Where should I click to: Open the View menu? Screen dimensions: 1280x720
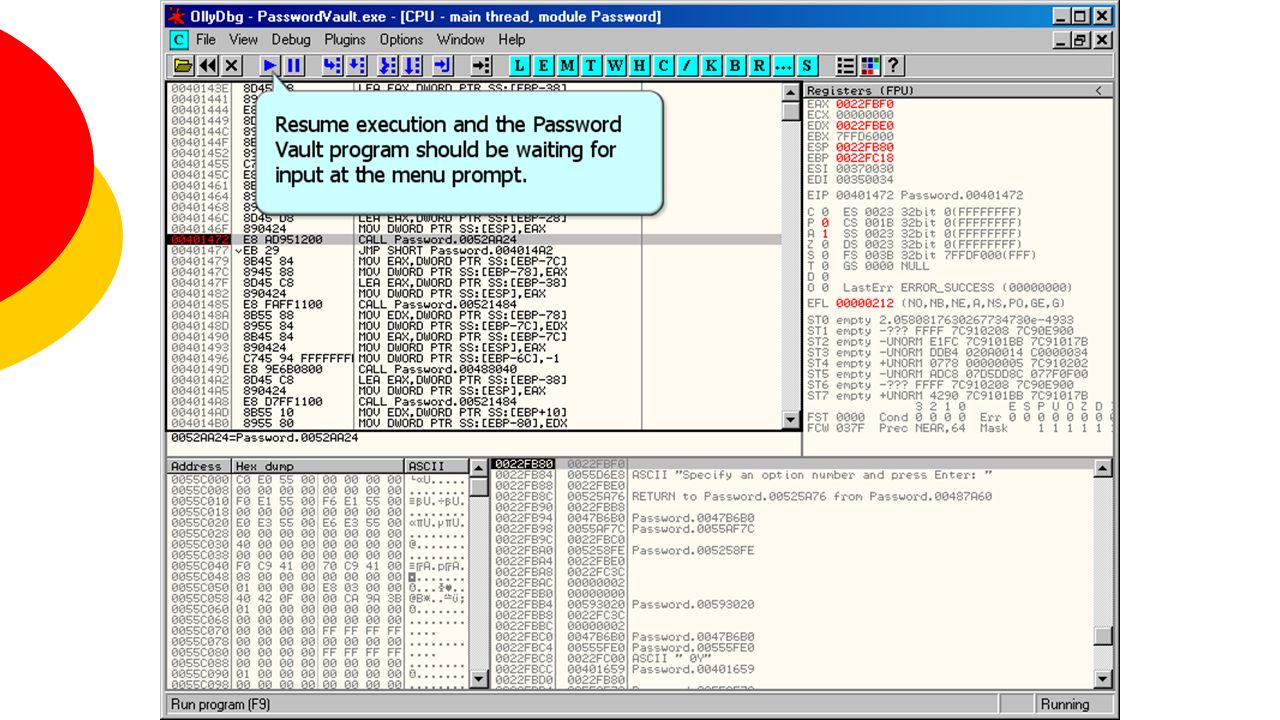coord(243,40)
